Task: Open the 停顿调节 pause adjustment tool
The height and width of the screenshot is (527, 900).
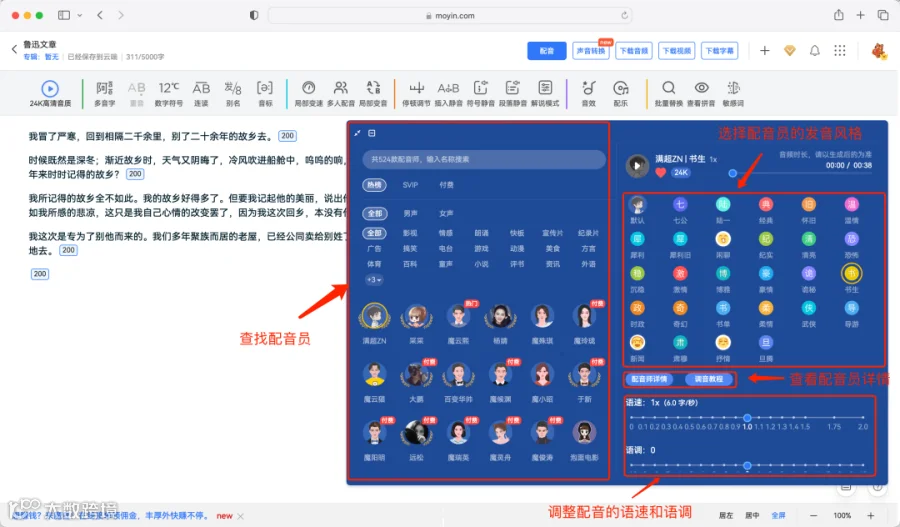Action: pos(417,93)
